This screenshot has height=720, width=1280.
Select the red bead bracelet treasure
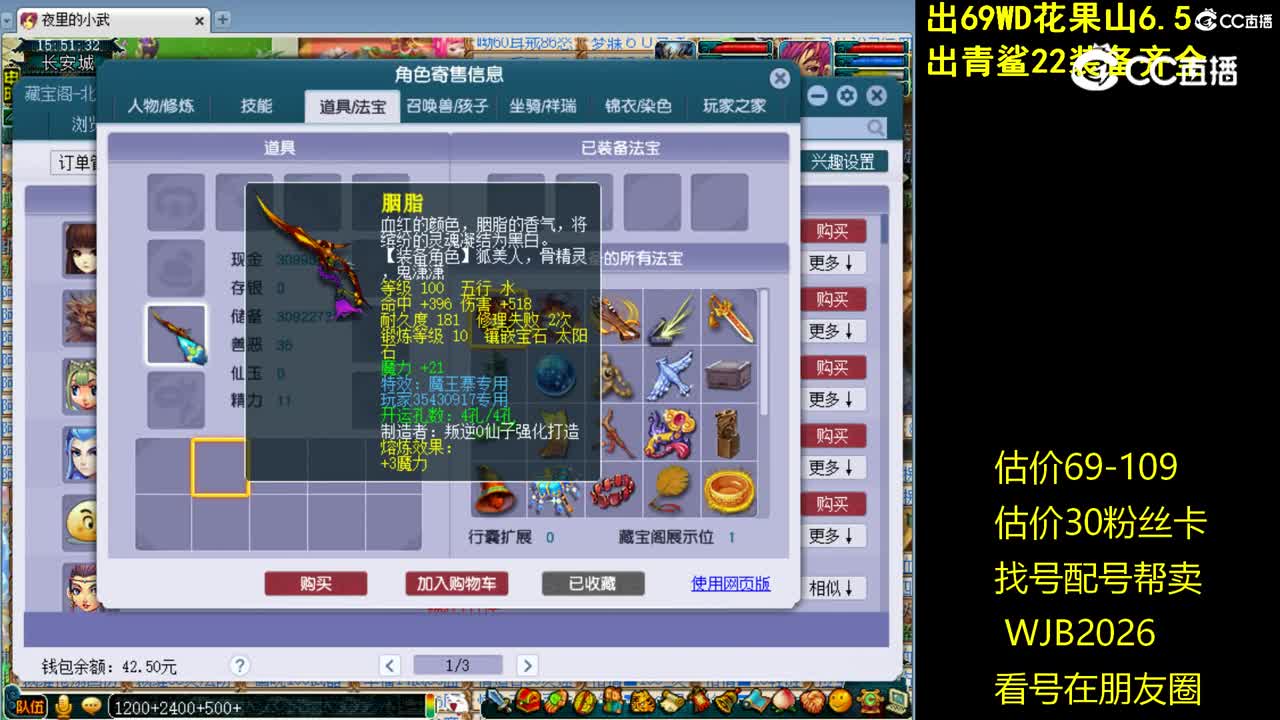pos(613,491)
